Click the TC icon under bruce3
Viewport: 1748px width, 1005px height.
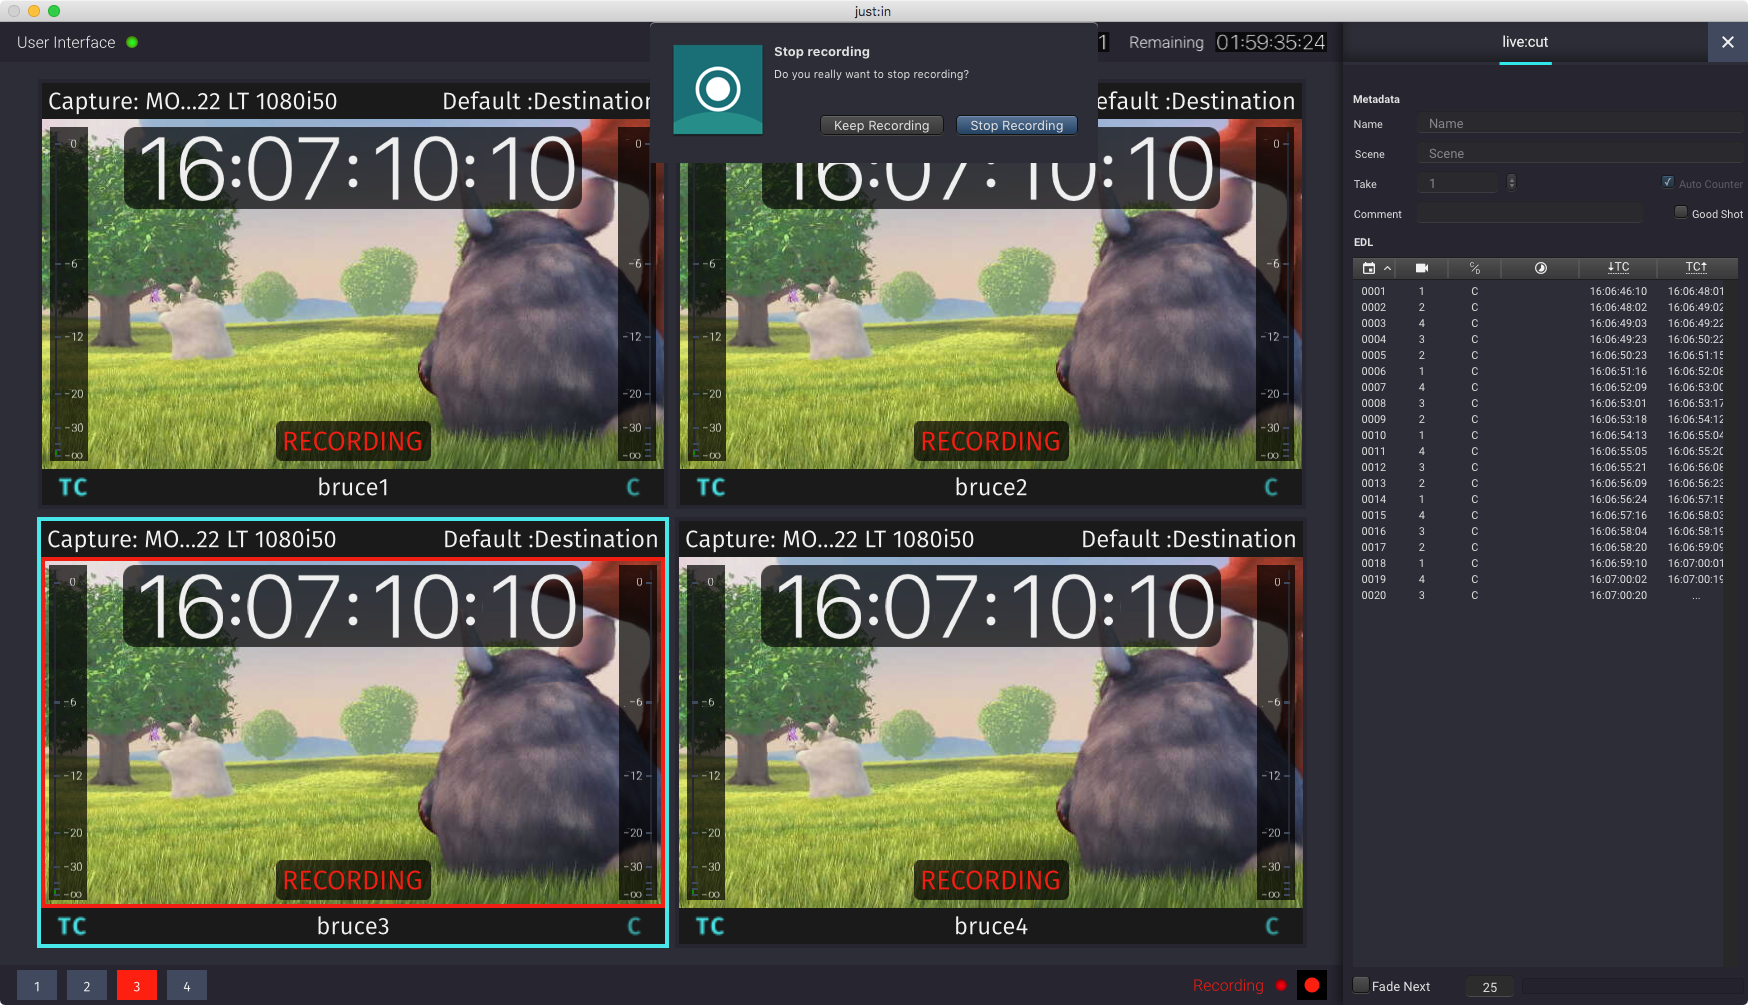(72, 926)
